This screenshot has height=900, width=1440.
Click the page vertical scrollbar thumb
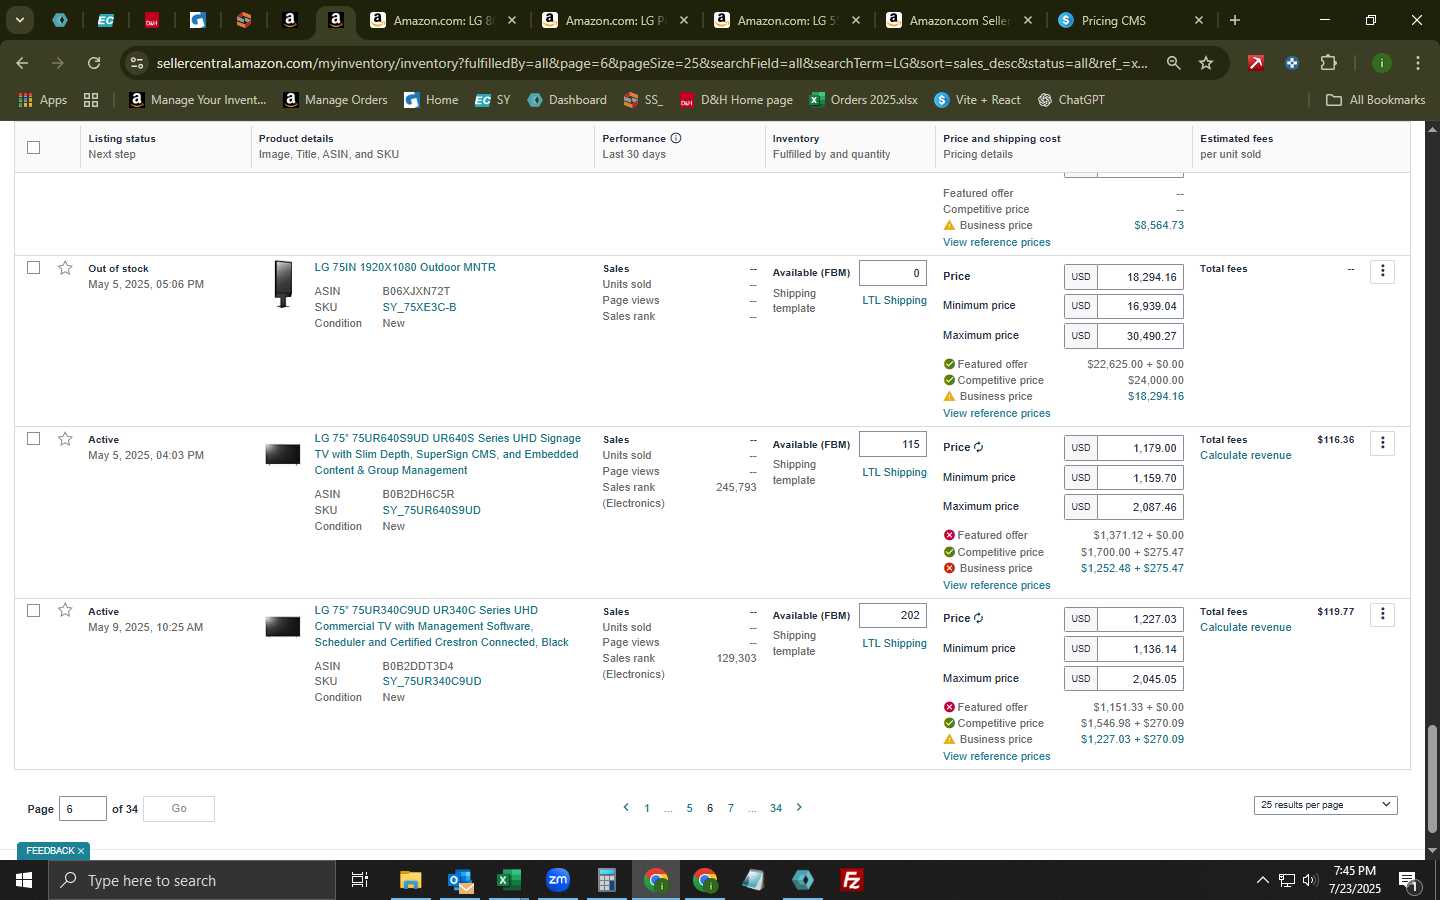tap(1432, 778)
